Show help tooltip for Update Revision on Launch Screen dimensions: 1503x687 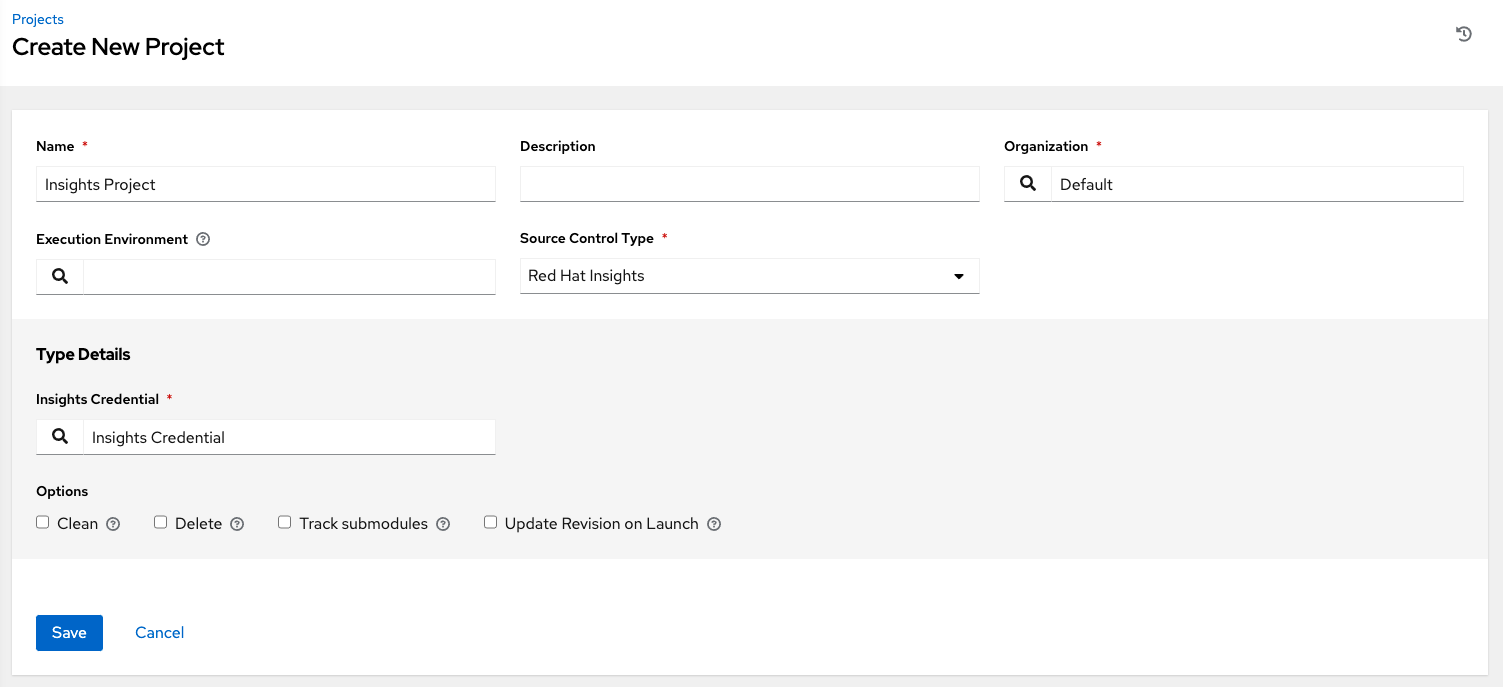point(713,523)
